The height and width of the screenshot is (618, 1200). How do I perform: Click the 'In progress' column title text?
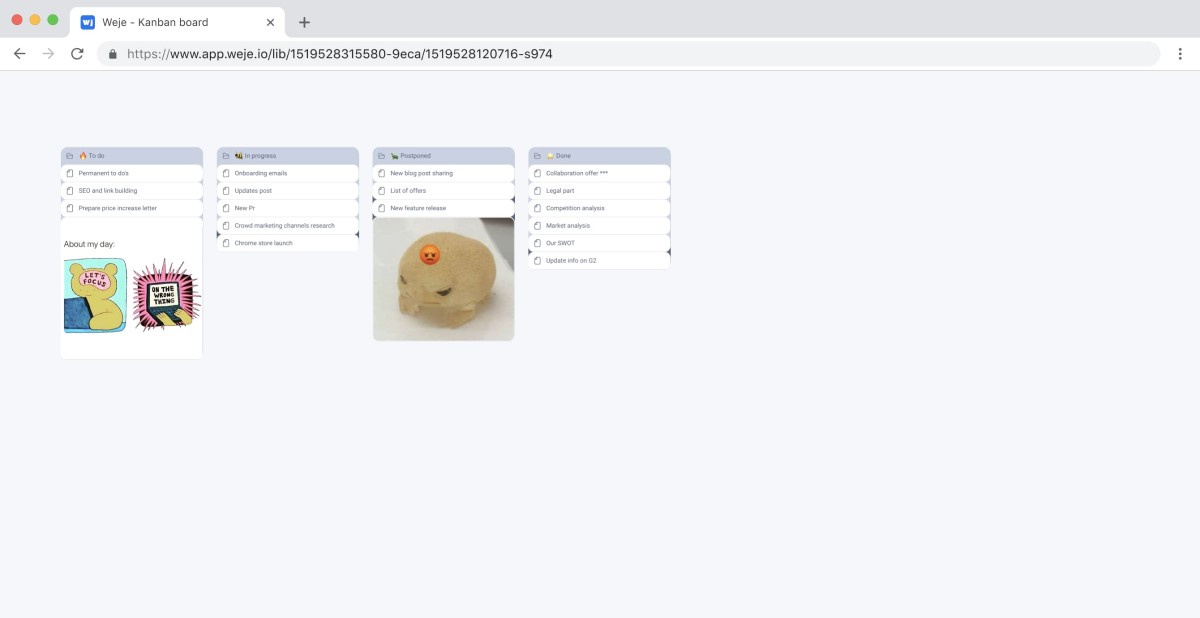[261, 156]
